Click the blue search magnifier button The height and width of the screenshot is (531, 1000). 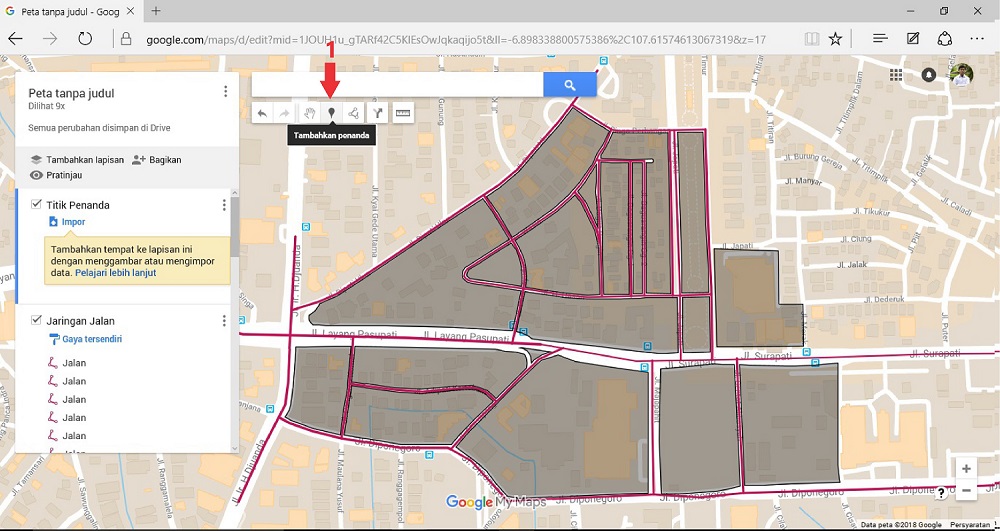coord(570,85)
